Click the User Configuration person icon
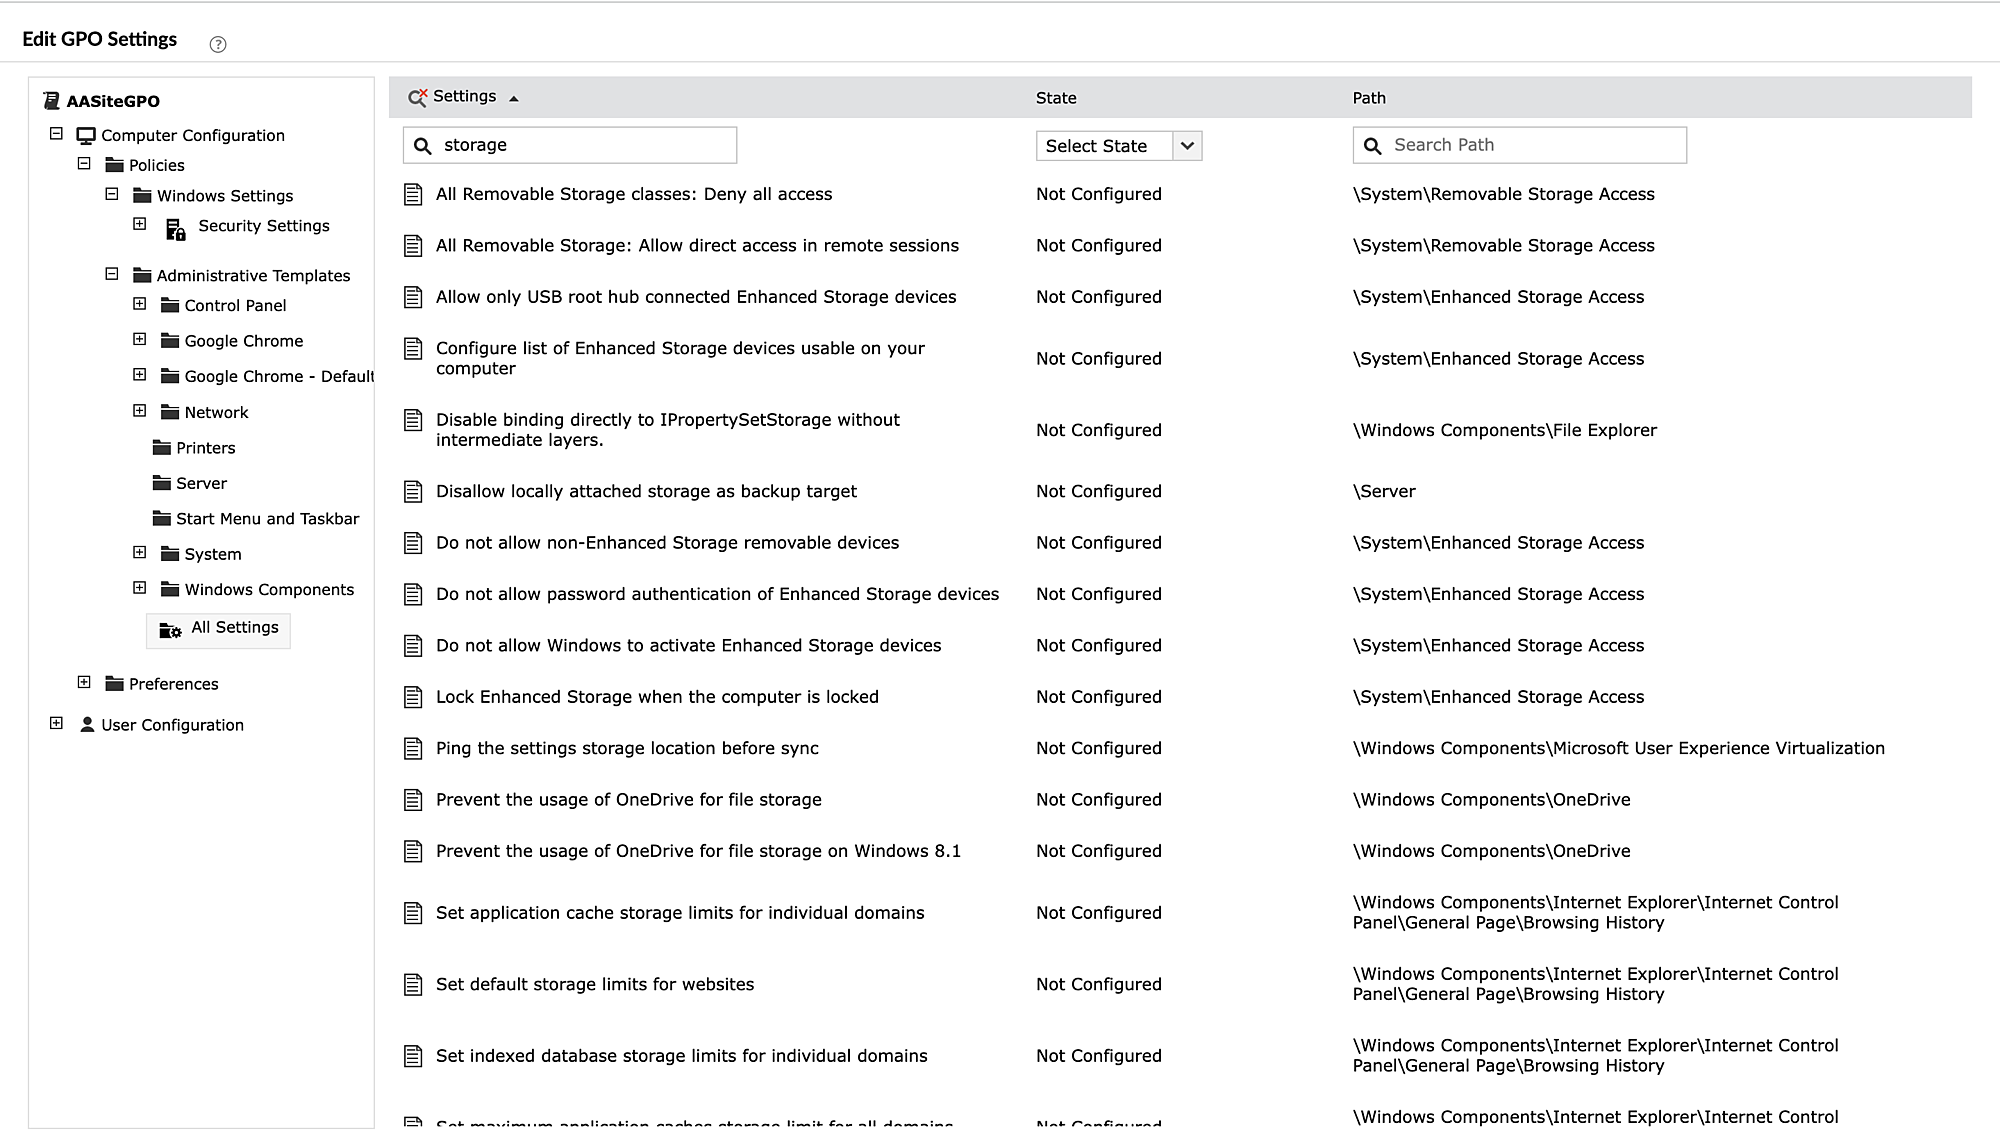This screenshot has height=1143, width=2000. [x=87, y=724]
